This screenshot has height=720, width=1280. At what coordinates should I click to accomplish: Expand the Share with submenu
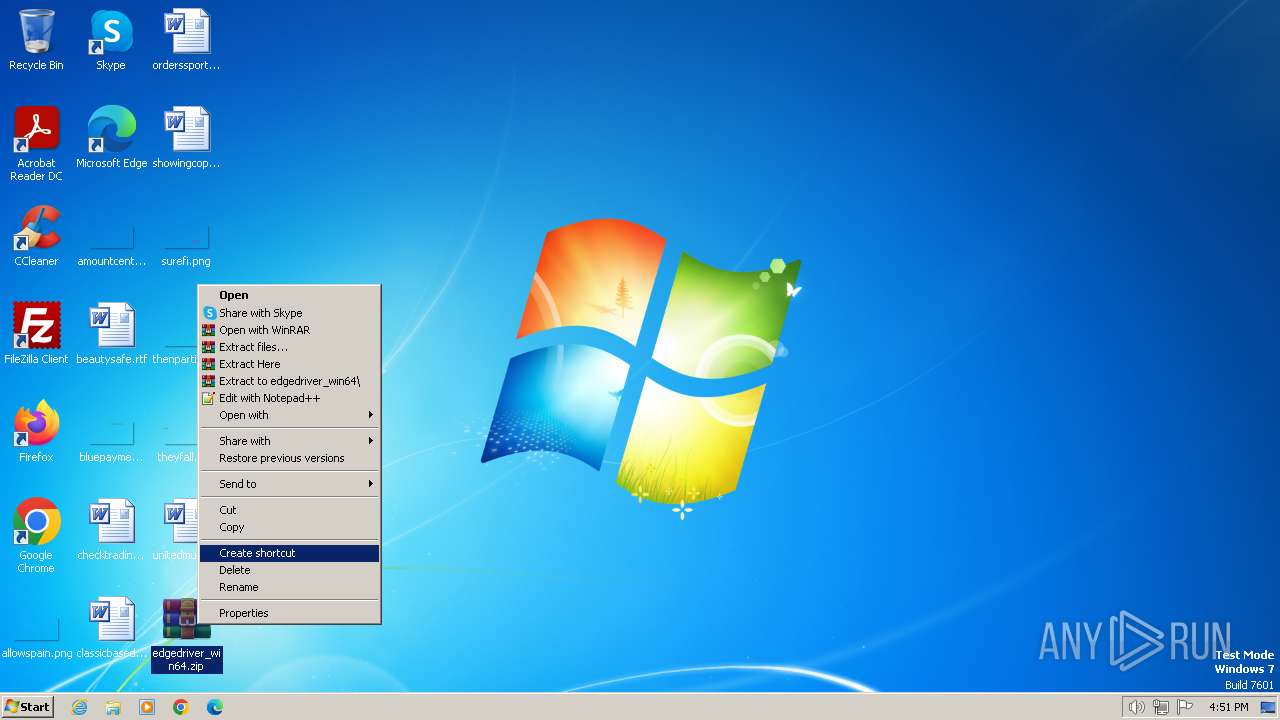point(289,441)
